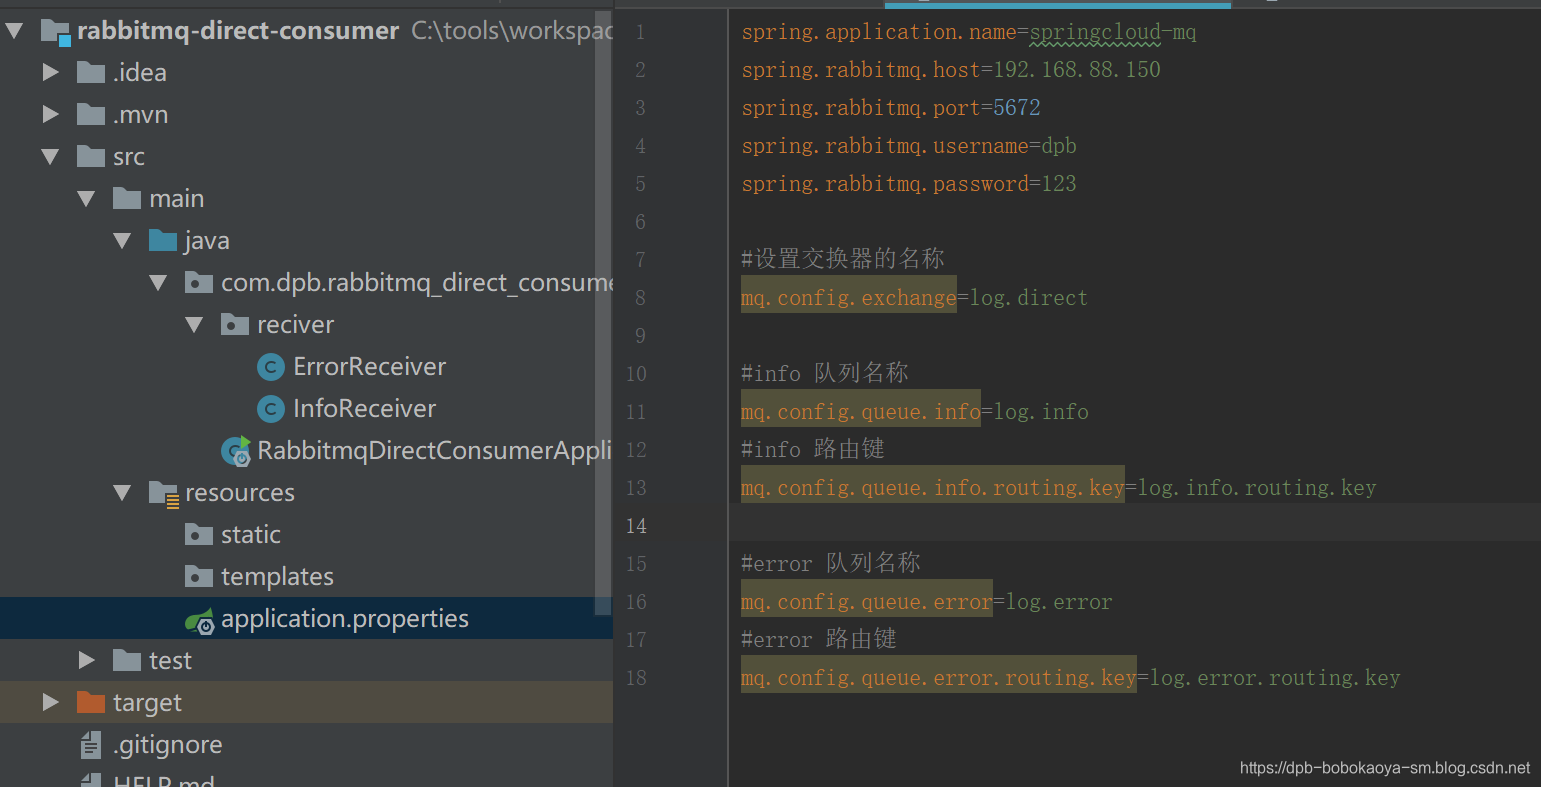Screen dimensions: 1541x787
Task: Click the log.error.routing.key value
Action: click(1275, 678)
